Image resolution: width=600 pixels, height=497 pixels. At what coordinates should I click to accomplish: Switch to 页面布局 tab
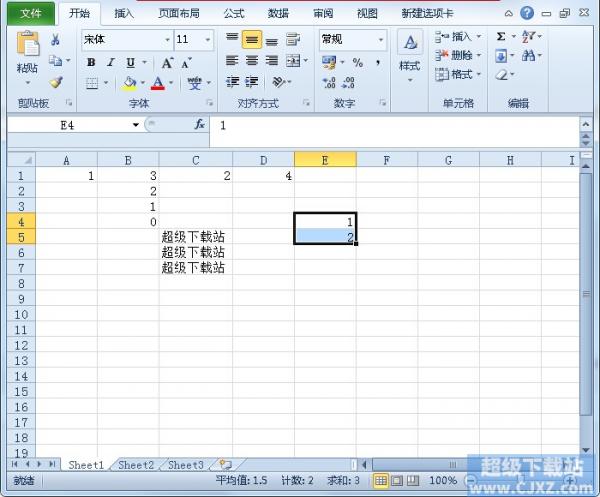(x=179, y=14)
